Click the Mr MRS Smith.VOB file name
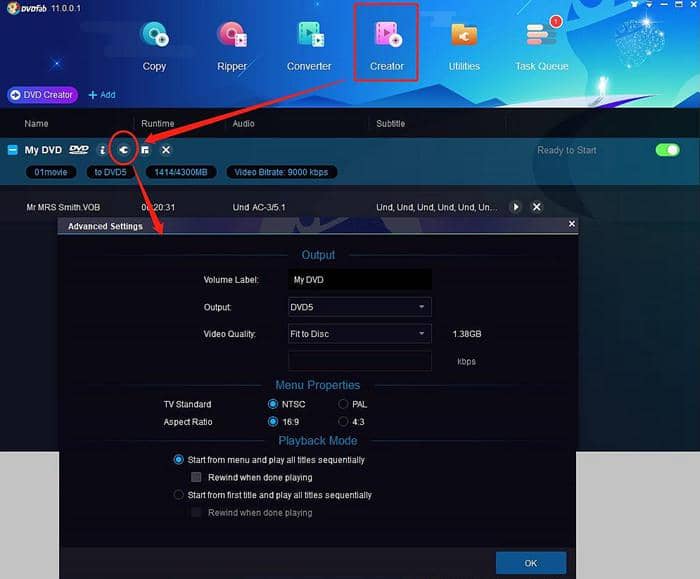This screenshot has width=700, height=579. 63,208
